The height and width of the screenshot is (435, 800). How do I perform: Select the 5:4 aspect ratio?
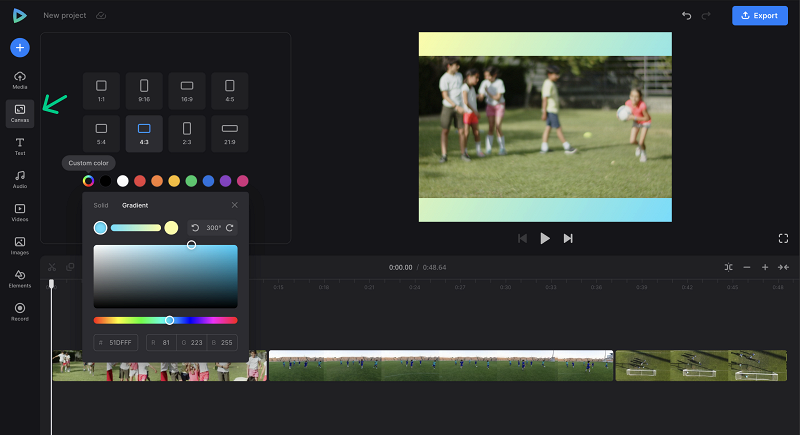[x=102, y=134]
